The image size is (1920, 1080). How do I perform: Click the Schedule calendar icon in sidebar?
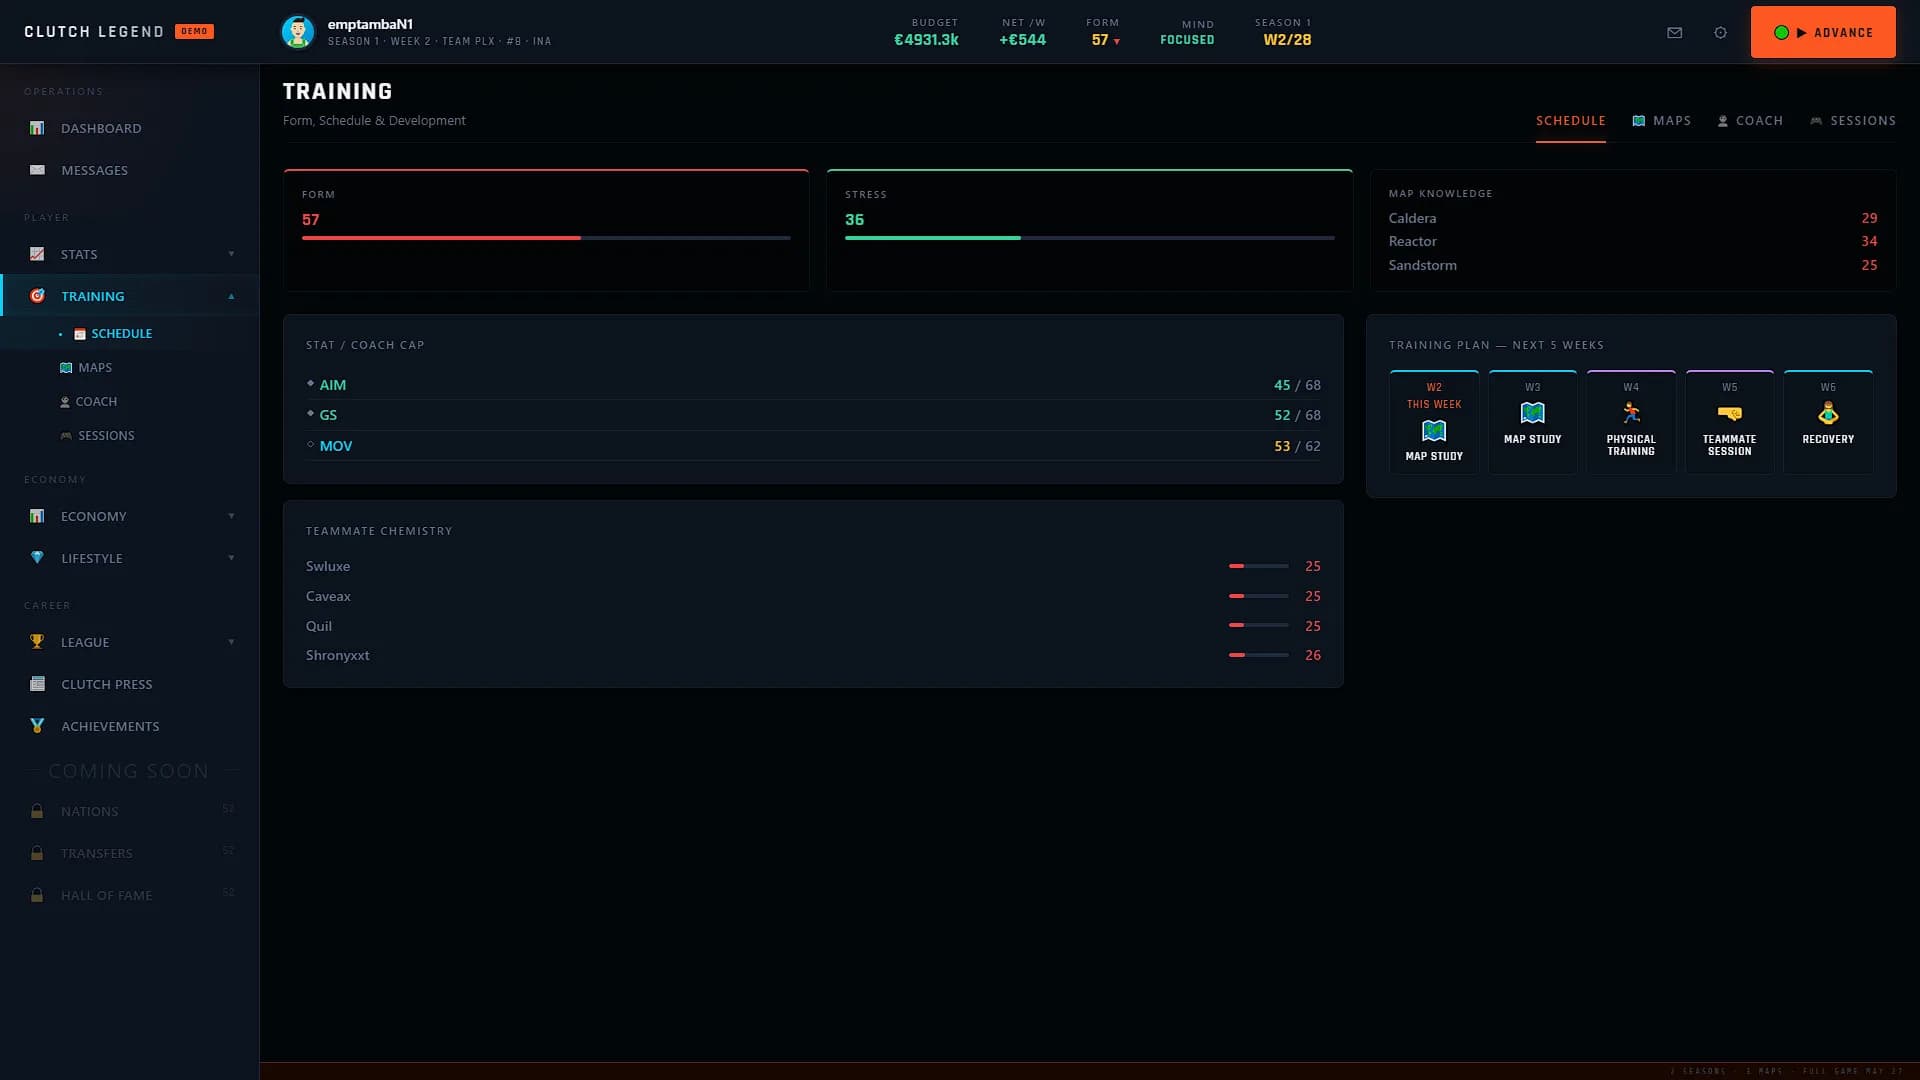[x=80, y=334]
